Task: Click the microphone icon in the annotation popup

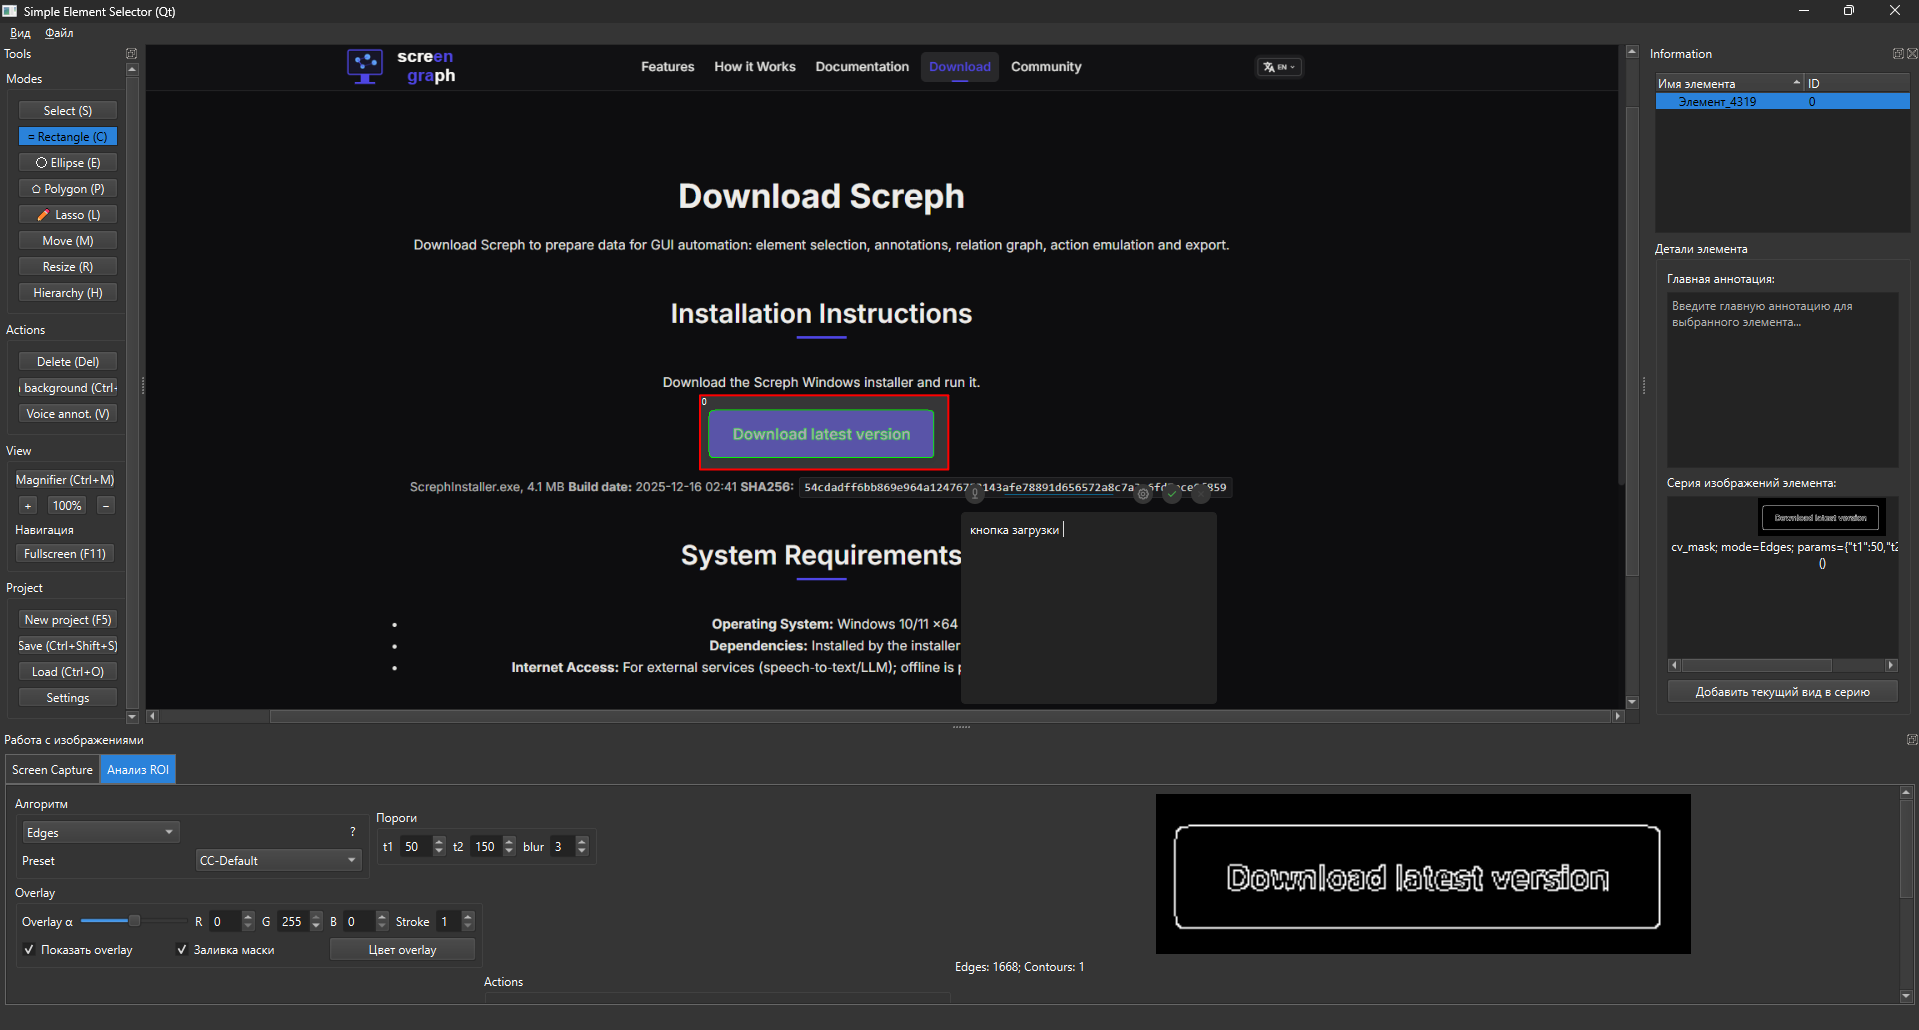Action: pos(975,494)
